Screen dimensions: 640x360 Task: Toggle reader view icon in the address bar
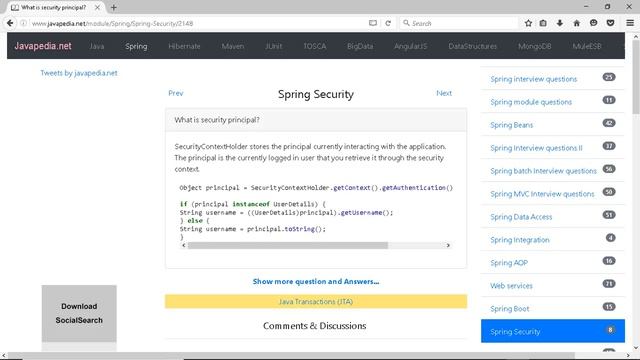tap(373, 23)
